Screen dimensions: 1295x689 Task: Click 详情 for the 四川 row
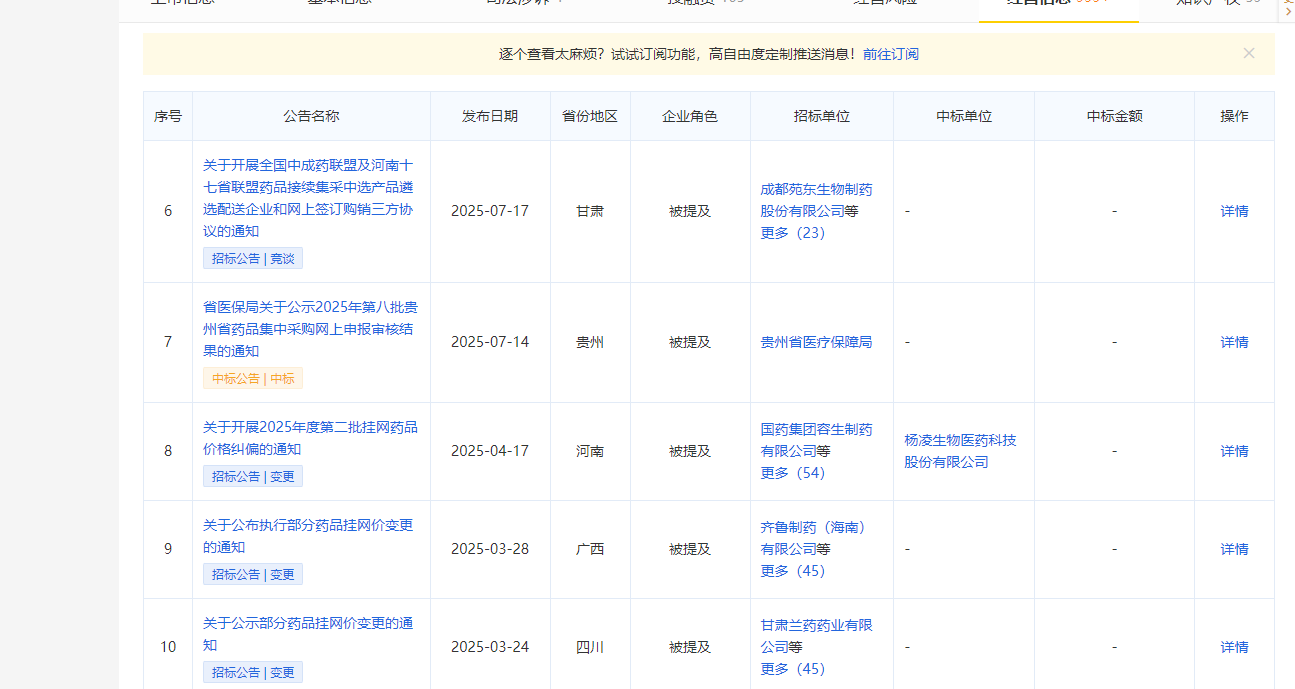tap(1234, 647)
